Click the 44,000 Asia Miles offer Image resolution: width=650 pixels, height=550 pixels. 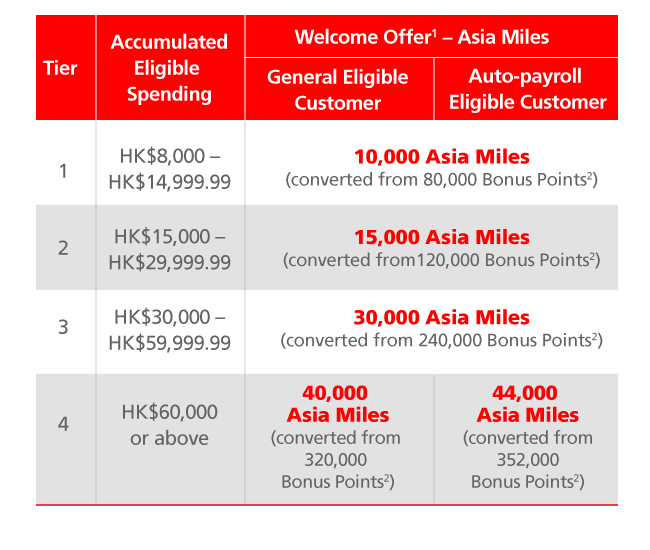pos(527,404)
